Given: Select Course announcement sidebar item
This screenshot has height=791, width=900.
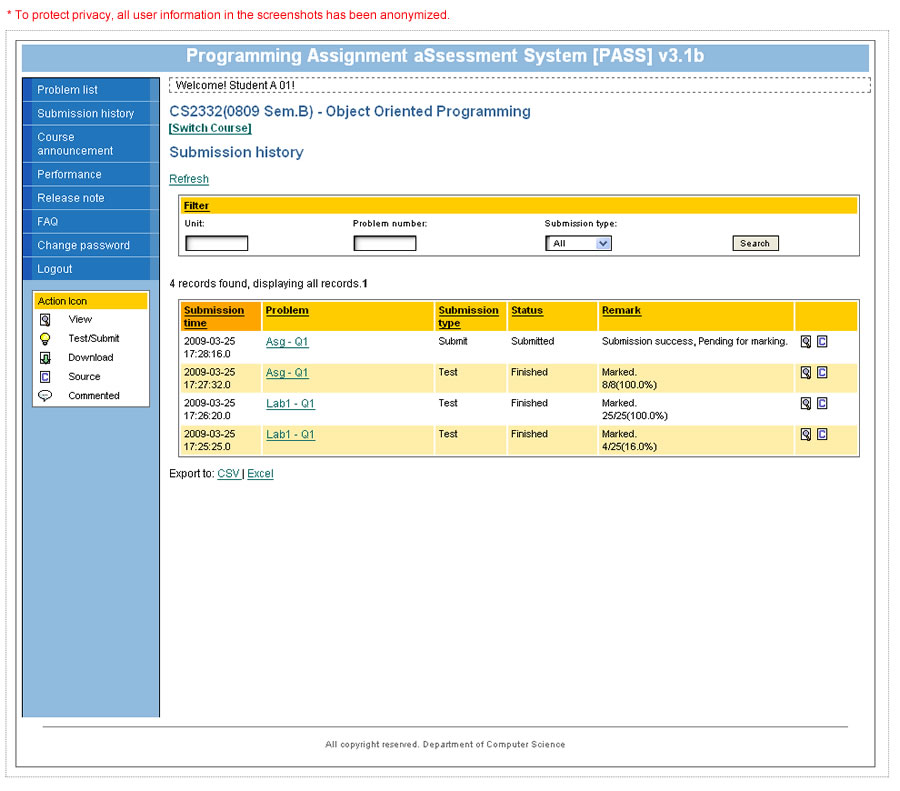Looking at the screenshot, I should coord(75,144).
